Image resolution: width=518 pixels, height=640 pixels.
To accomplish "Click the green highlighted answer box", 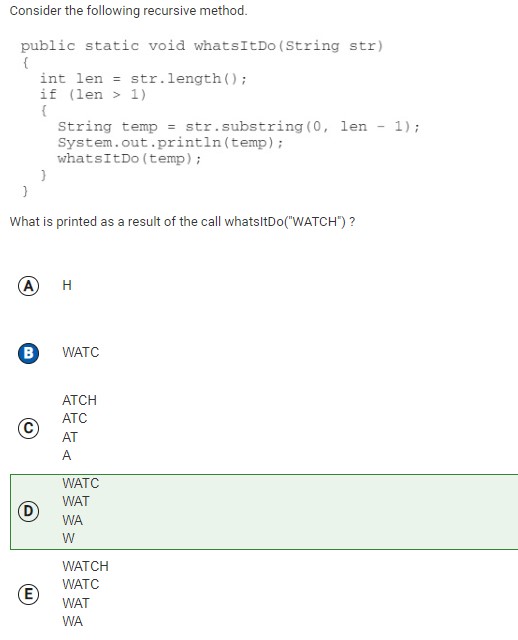I will [264, 512].
